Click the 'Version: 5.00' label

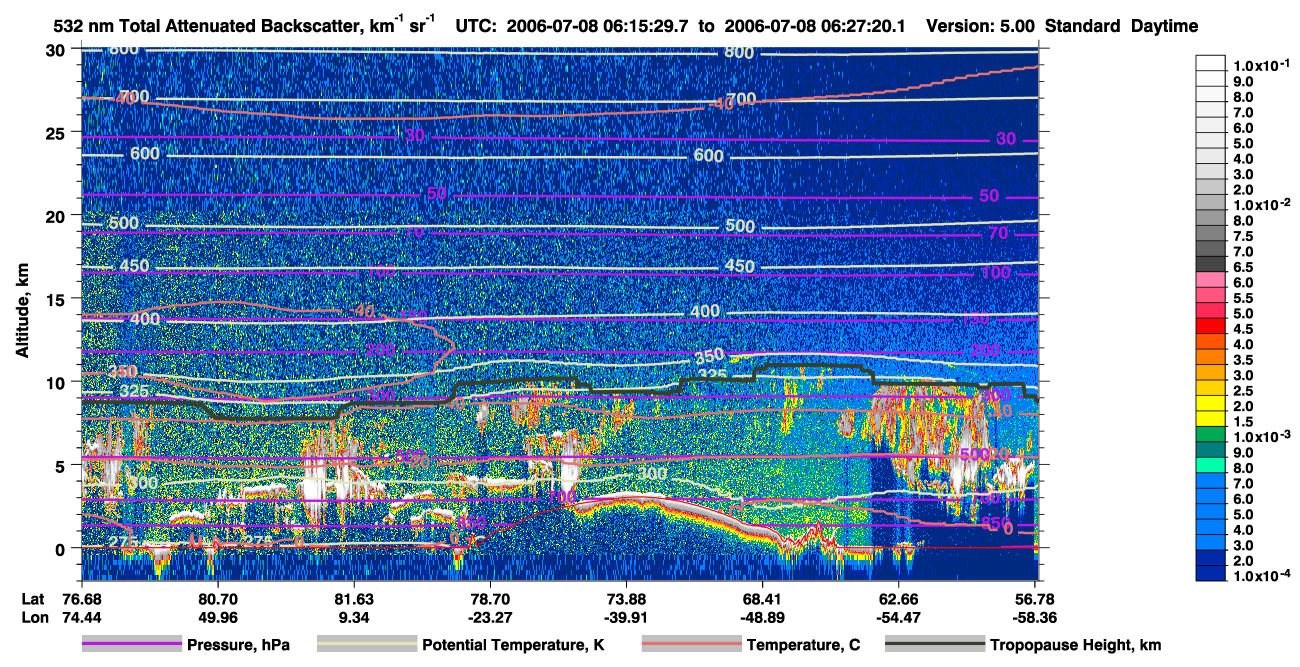(x=982, y=26)
